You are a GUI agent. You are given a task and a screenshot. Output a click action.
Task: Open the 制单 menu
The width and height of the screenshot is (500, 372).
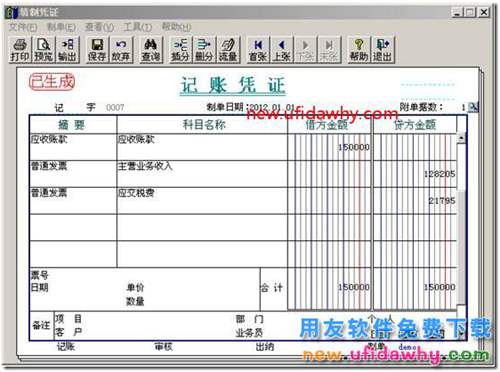tap(61, 27)
